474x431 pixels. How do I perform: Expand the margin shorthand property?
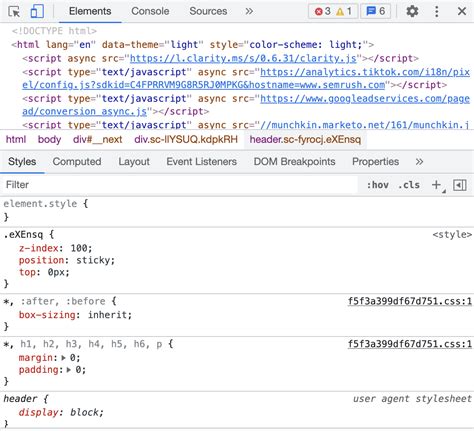pos(64,358)
